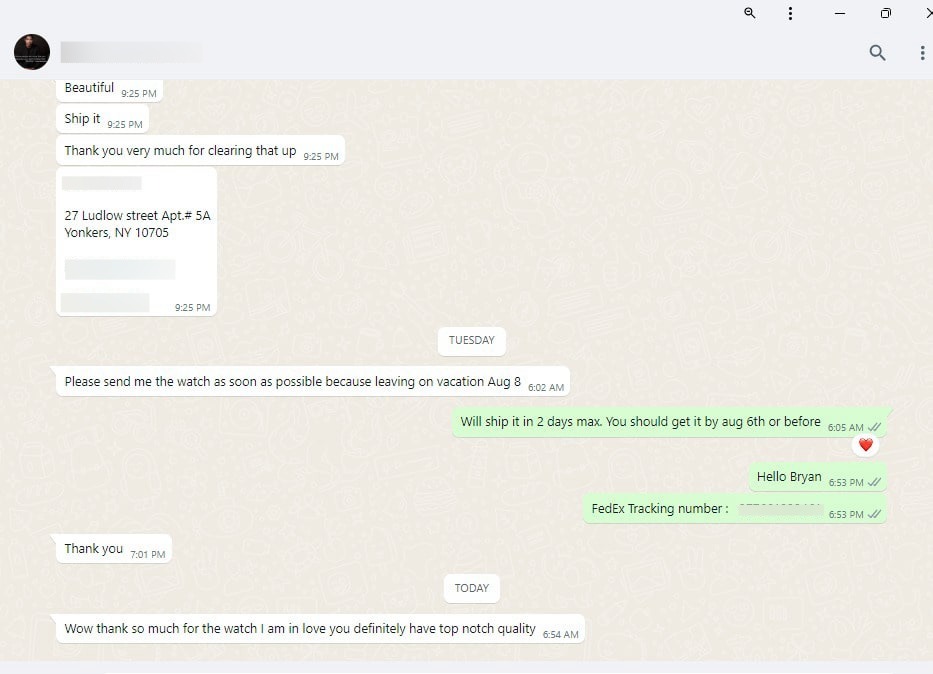Click the search icon in chat header

coord(877,53)
